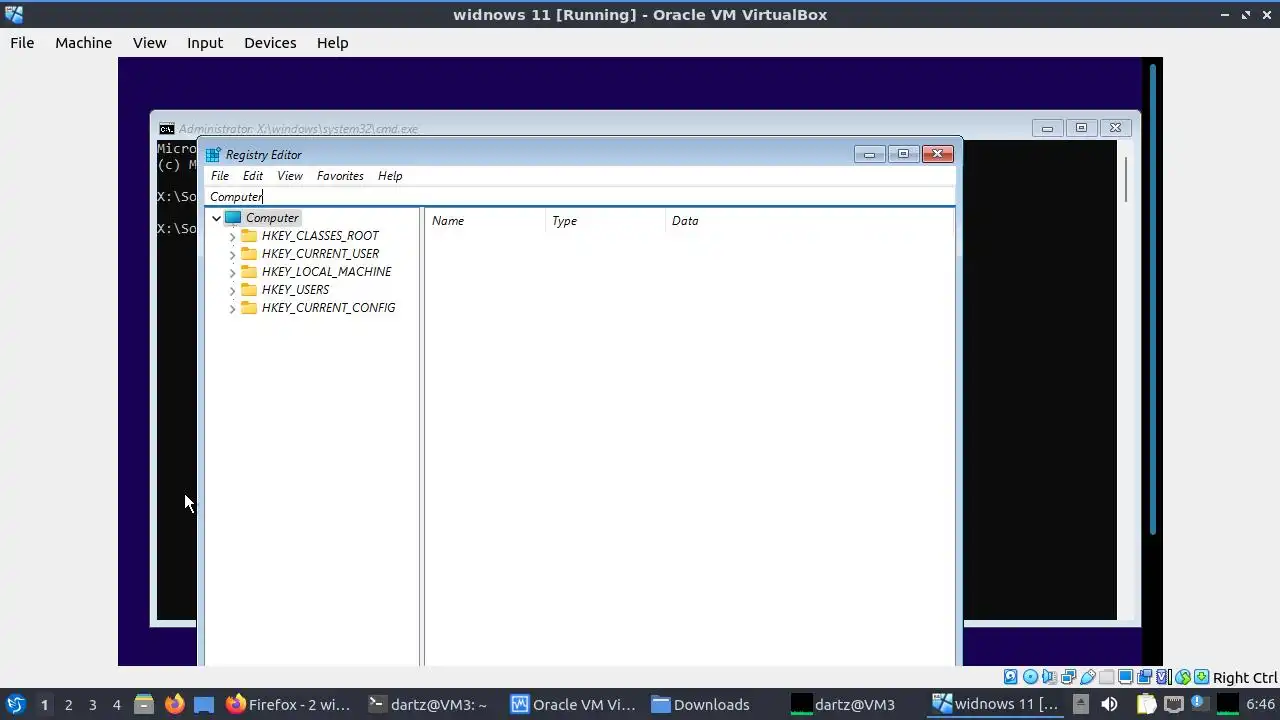Switch to workspace 2
The image size is (1280, 720).
coord(68,704)
